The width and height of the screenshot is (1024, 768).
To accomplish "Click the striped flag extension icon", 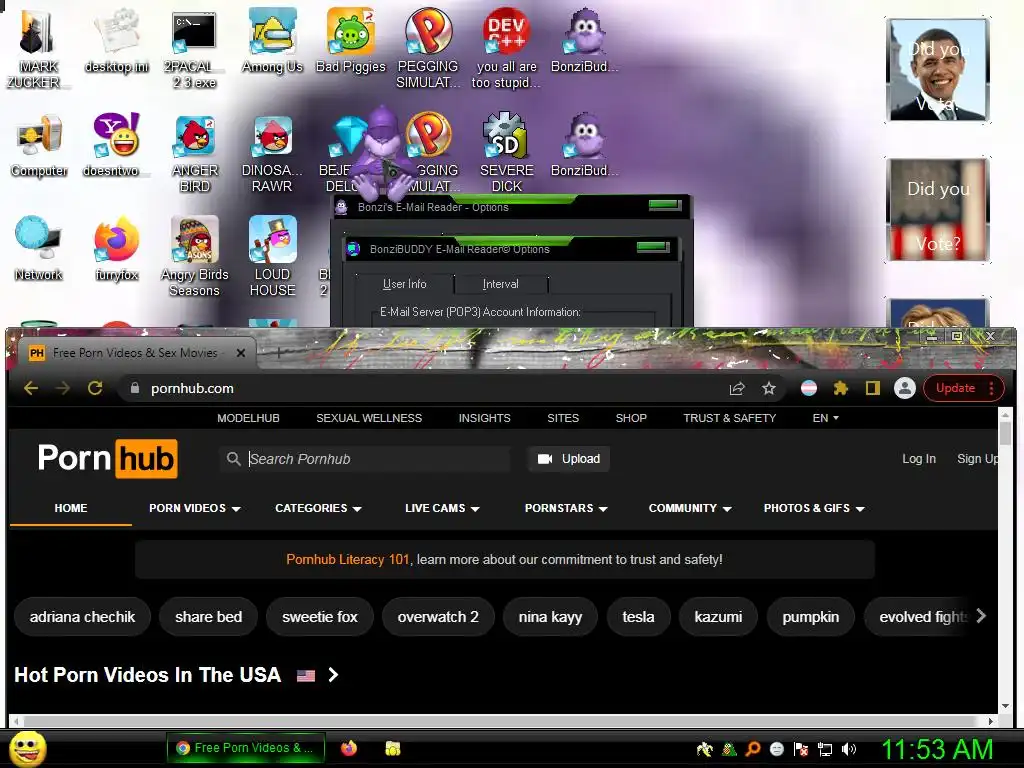I will tap(808, 389).
